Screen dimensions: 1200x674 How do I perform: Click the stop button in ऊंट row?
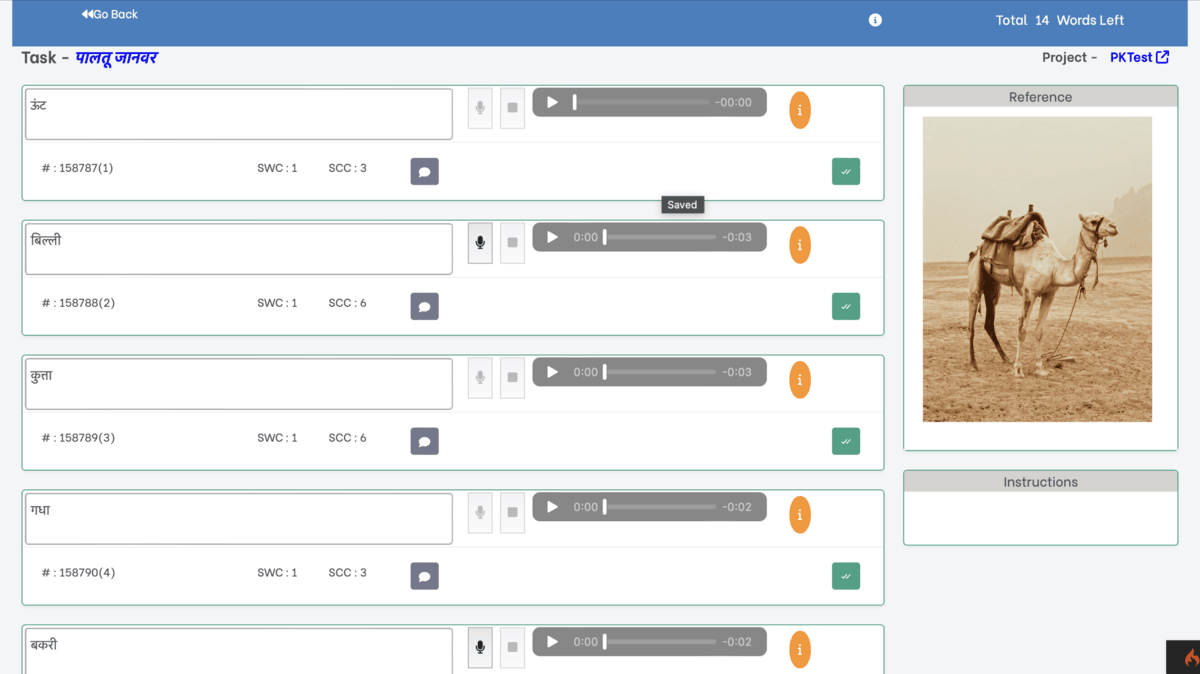pos(512,108)
